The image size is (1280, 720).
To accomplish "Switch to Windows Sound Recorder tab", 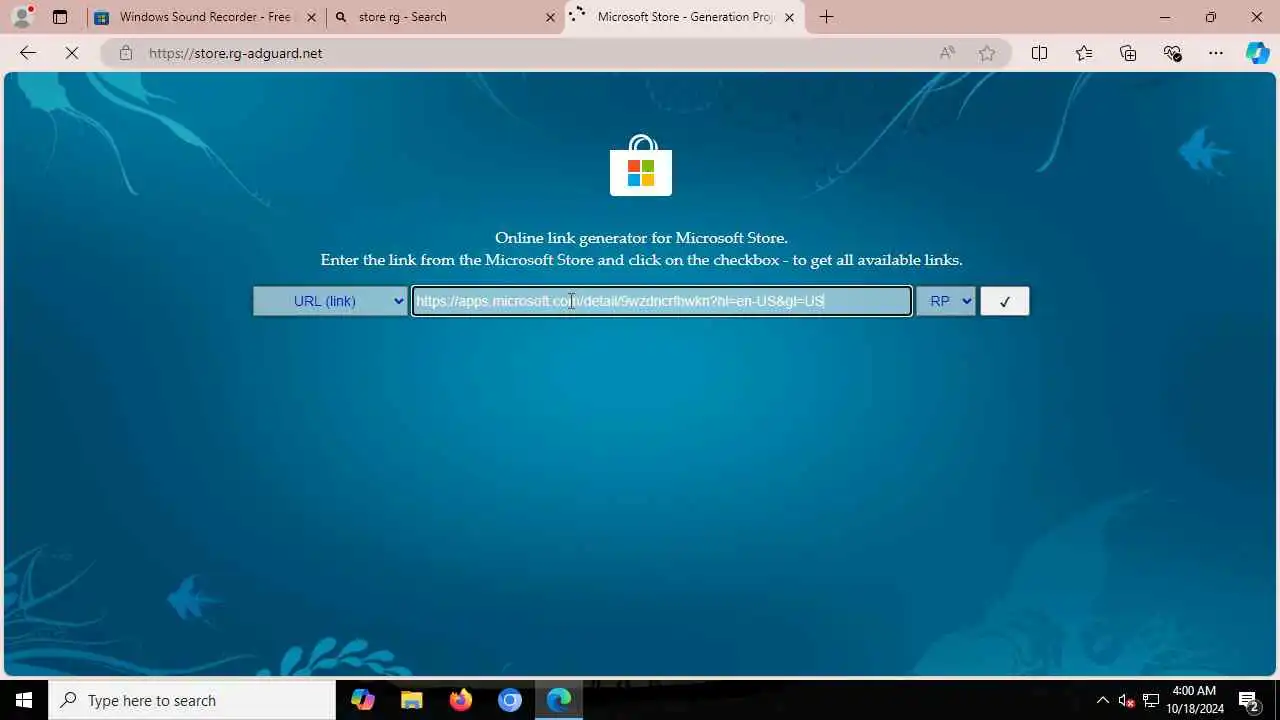I will coord(205,17).
